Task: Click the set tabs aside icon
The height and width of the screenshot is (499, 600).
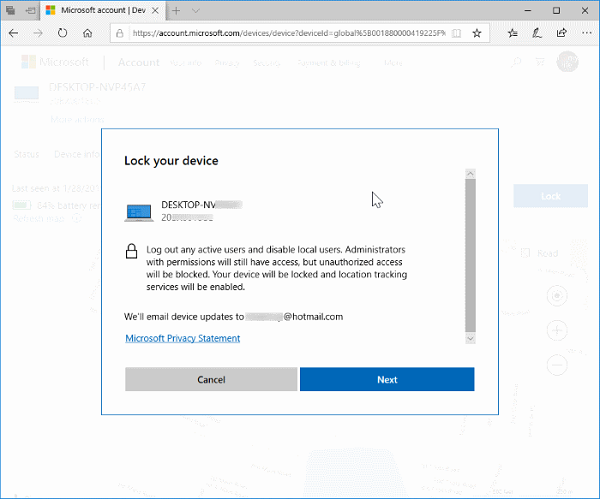Action: (x=28, y=10)
